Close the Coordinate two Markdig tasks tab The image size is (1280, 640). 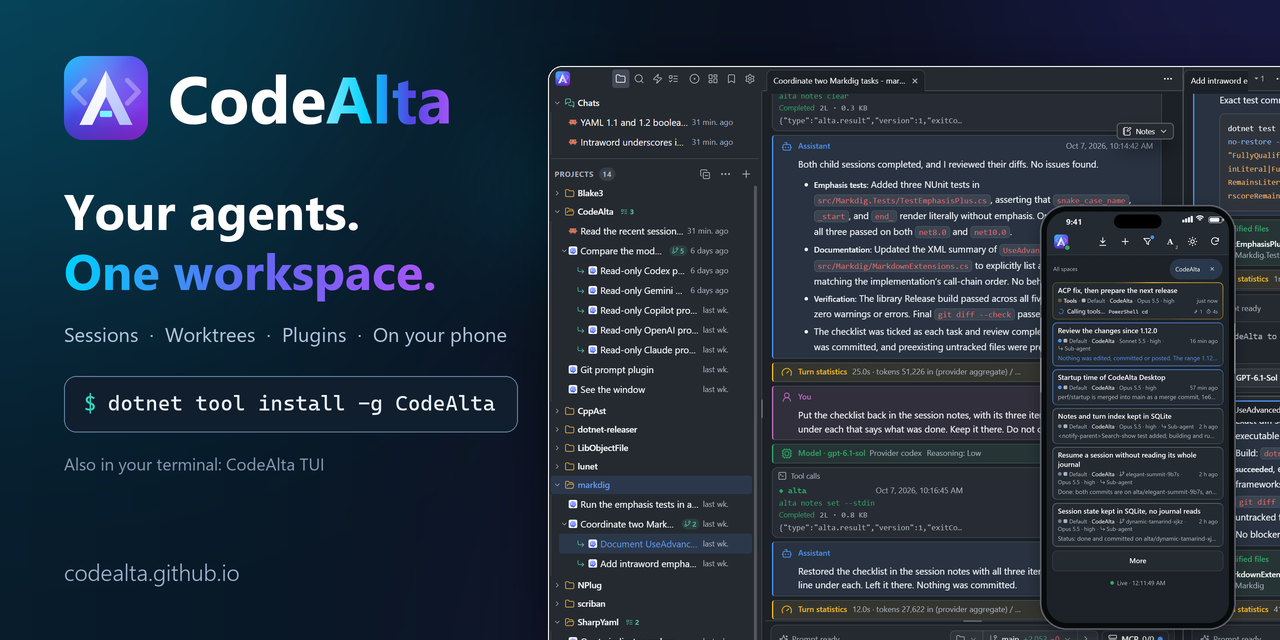(914, 80)
